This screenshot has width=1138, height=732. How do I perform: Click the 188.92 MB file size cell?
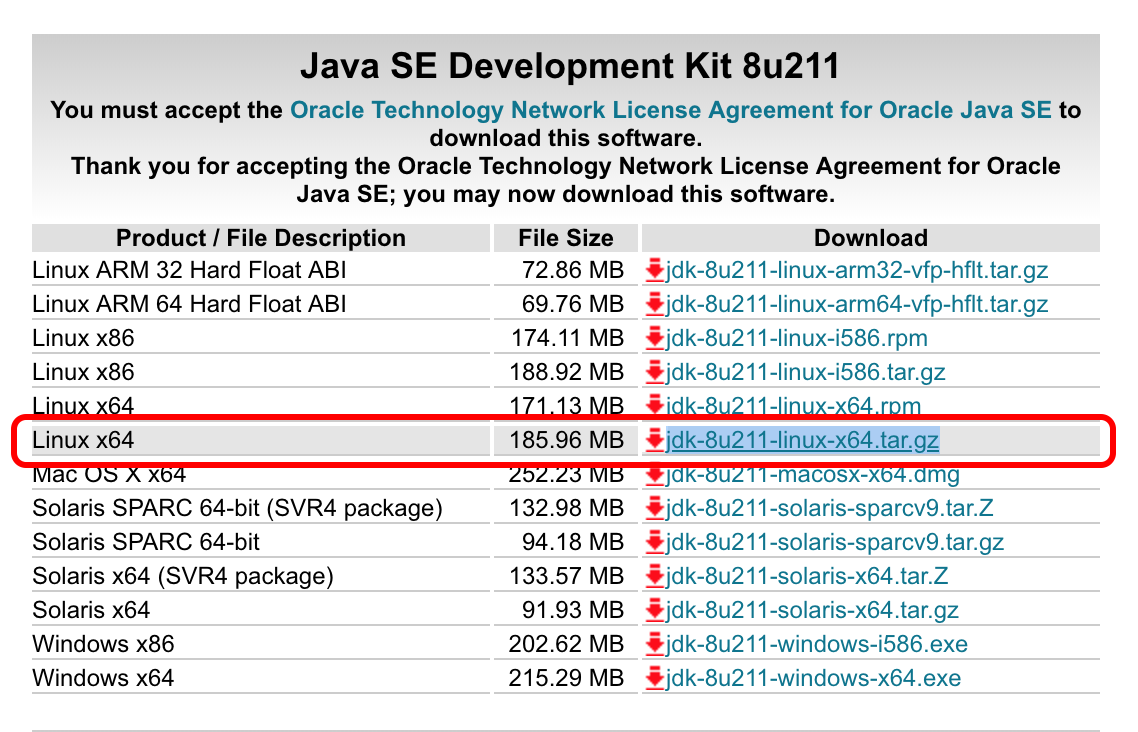[567, 372]
